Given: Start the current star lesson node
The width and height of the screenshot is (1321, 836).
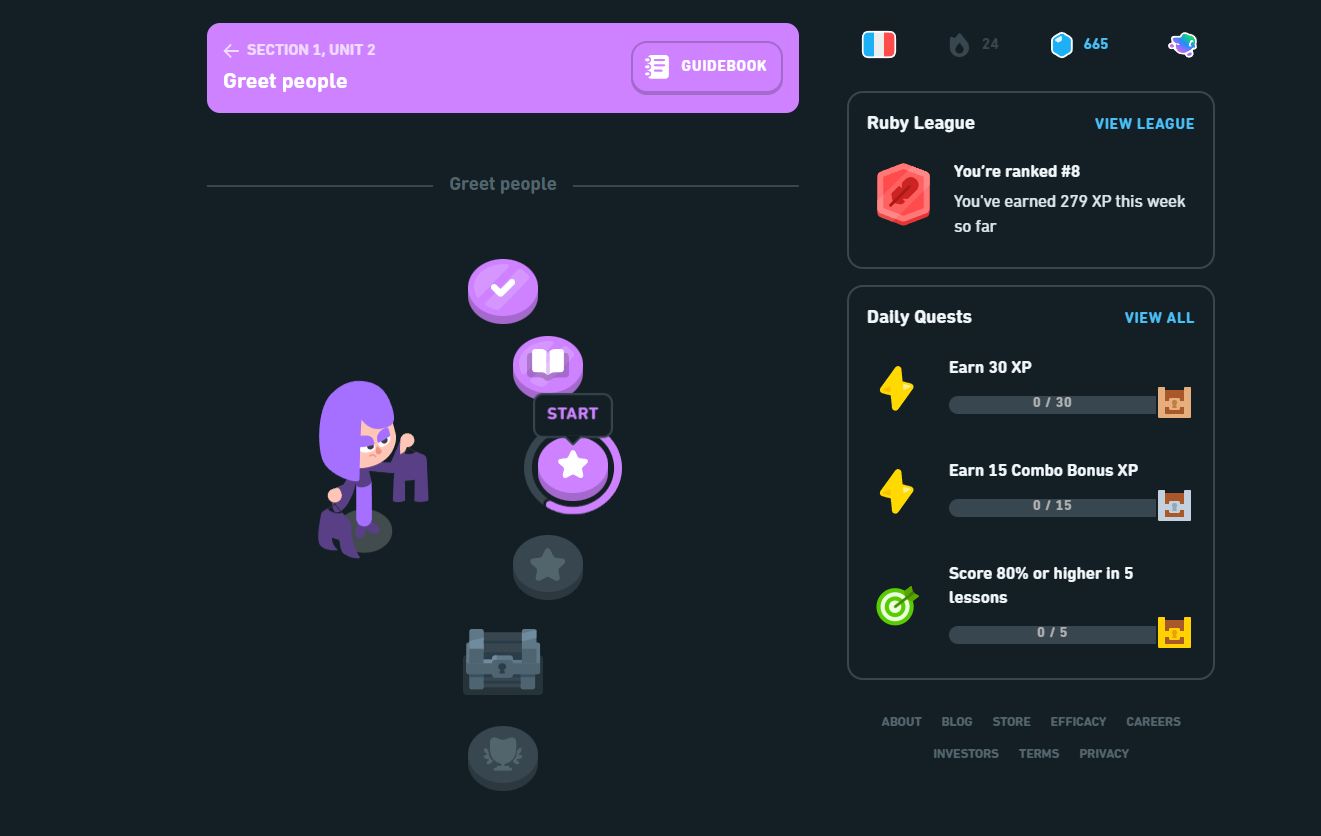Looking at the screenshot, I should coord(573,466).
